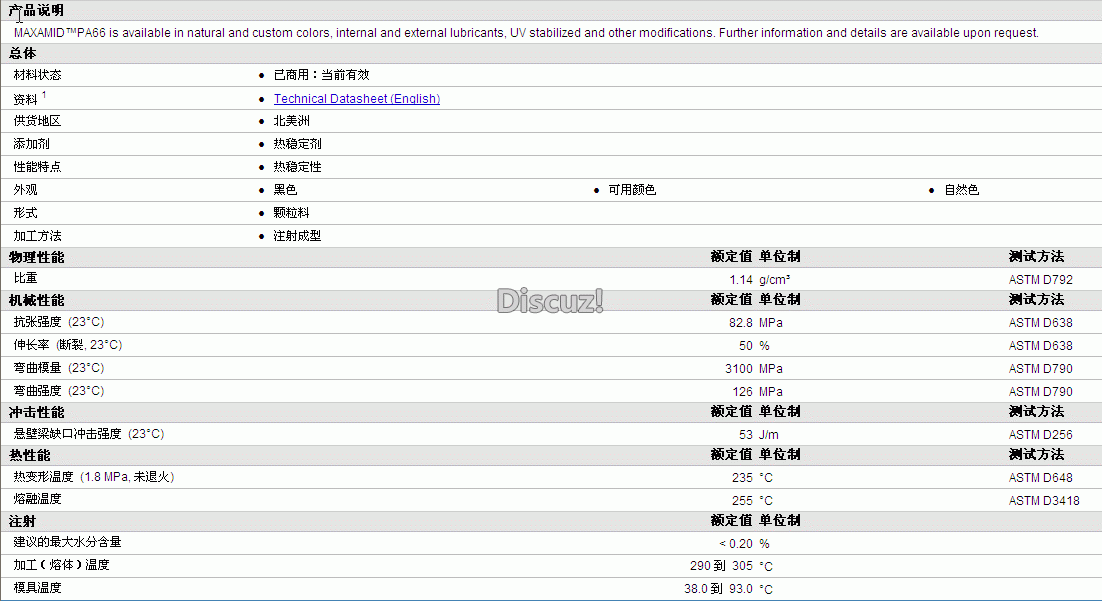Screen dimensions: 1102x601
Task: Select the test method ASTM D792
Action: tap(1040, 280)
